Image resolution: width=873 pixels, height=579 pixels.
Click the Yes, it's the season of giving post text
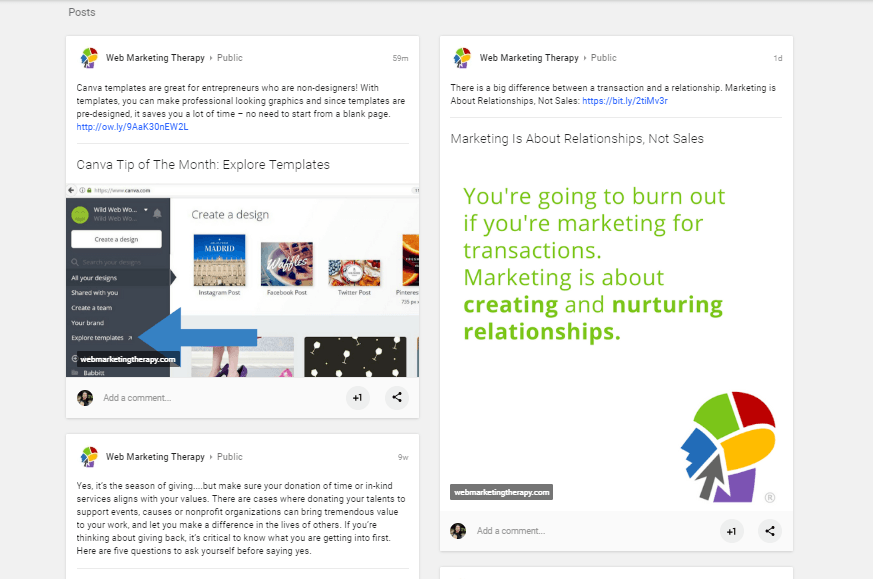(241, 518)
